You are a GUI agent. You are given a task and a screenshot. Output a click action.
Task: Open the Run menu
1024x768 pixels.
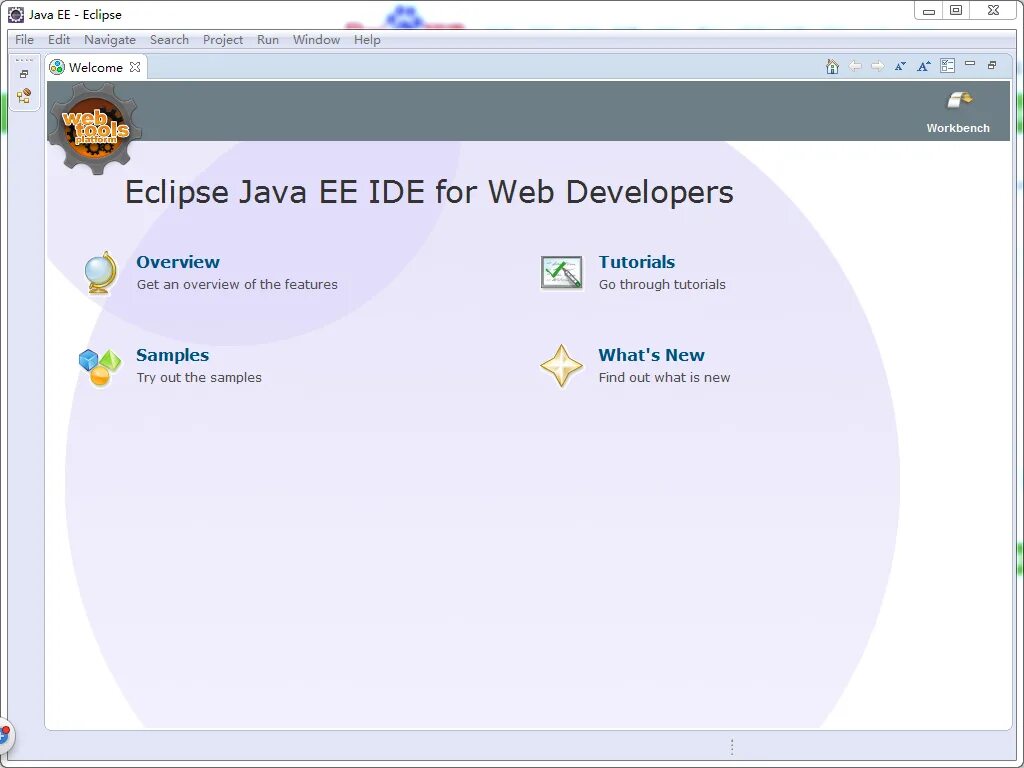coord(268,40)
